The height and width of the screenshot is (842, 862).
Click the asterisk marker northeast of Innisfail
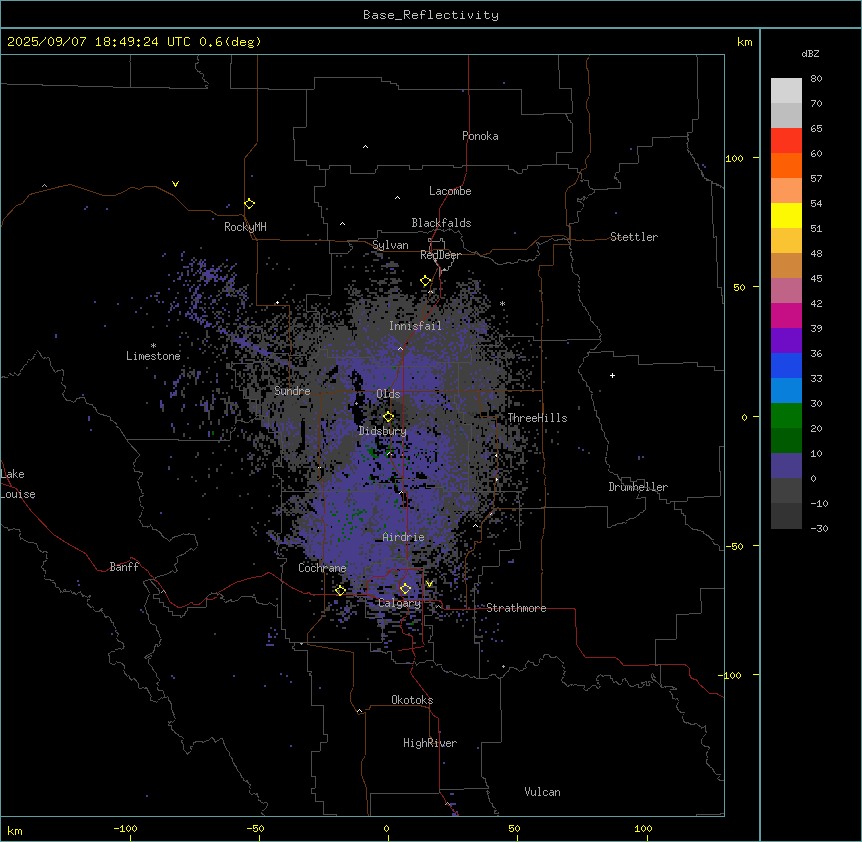[502, 303]
